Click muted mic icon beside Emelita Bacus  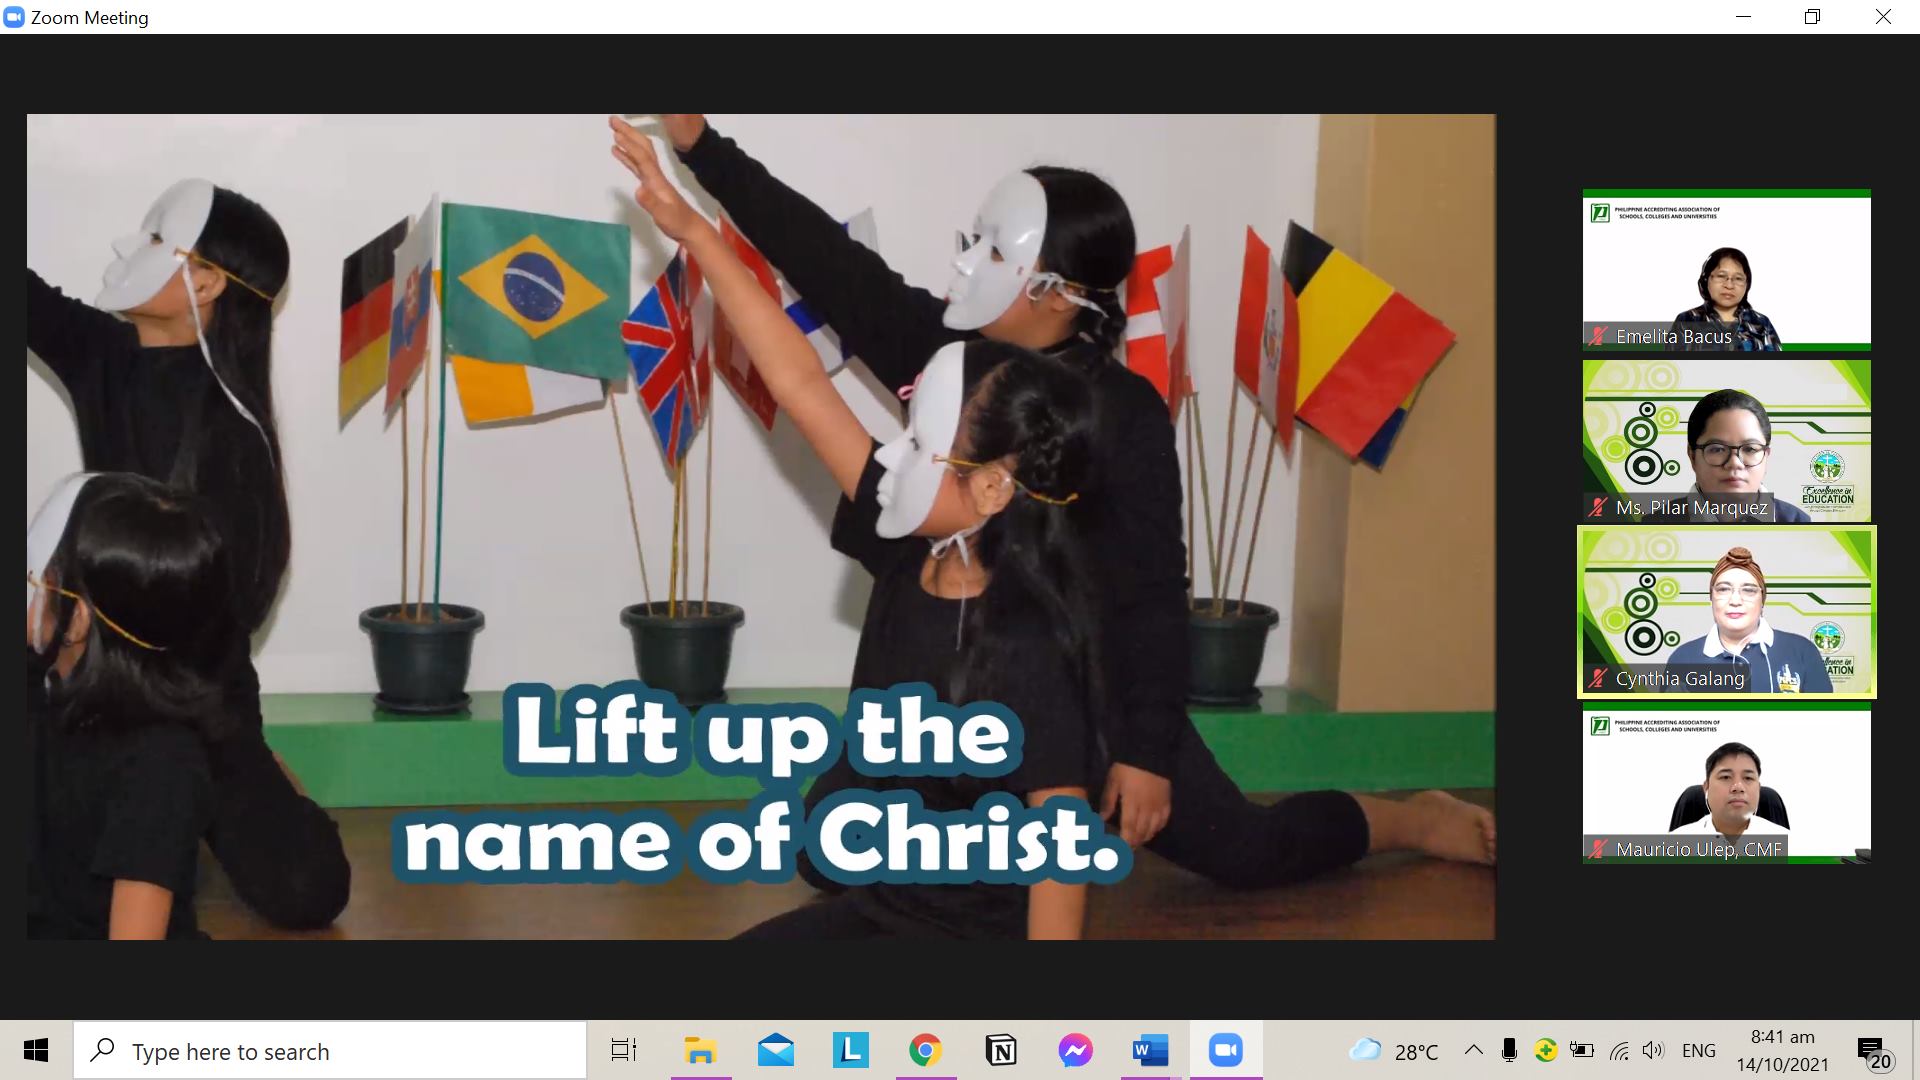(x=1598, y=337)
